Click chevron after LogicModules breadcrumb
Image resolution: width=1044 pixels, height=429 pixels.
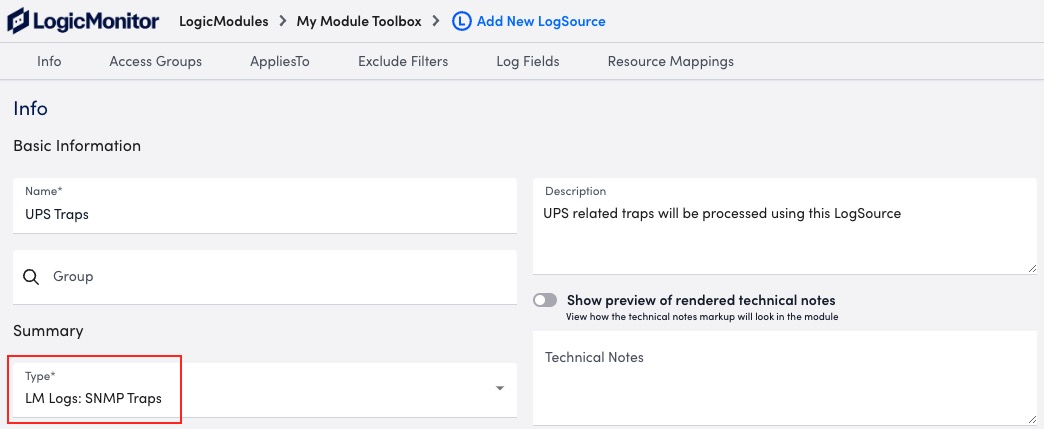pos(282,21)
